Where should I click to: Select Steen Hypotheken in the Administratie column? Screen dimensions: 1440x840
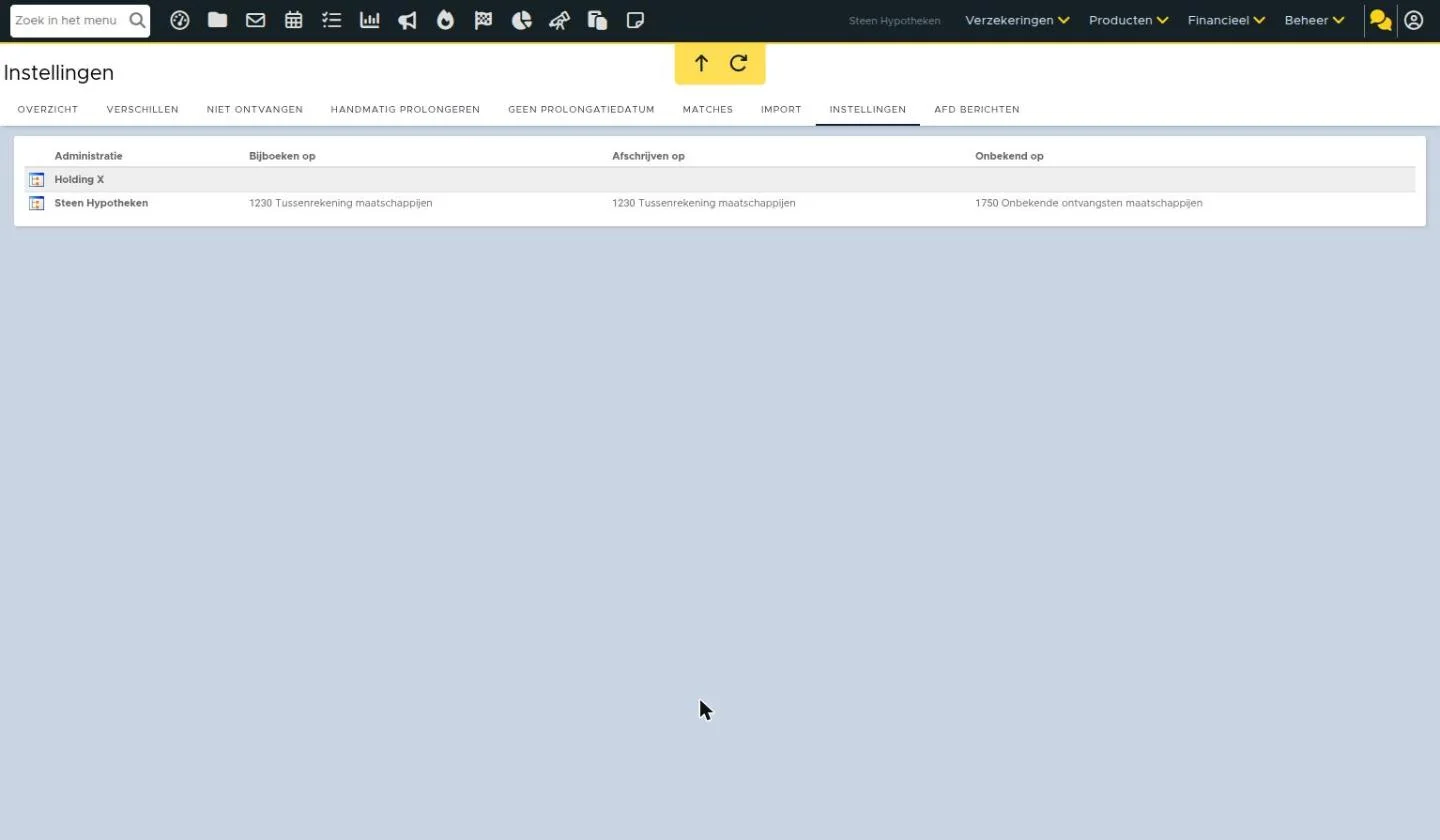point(101,203)
